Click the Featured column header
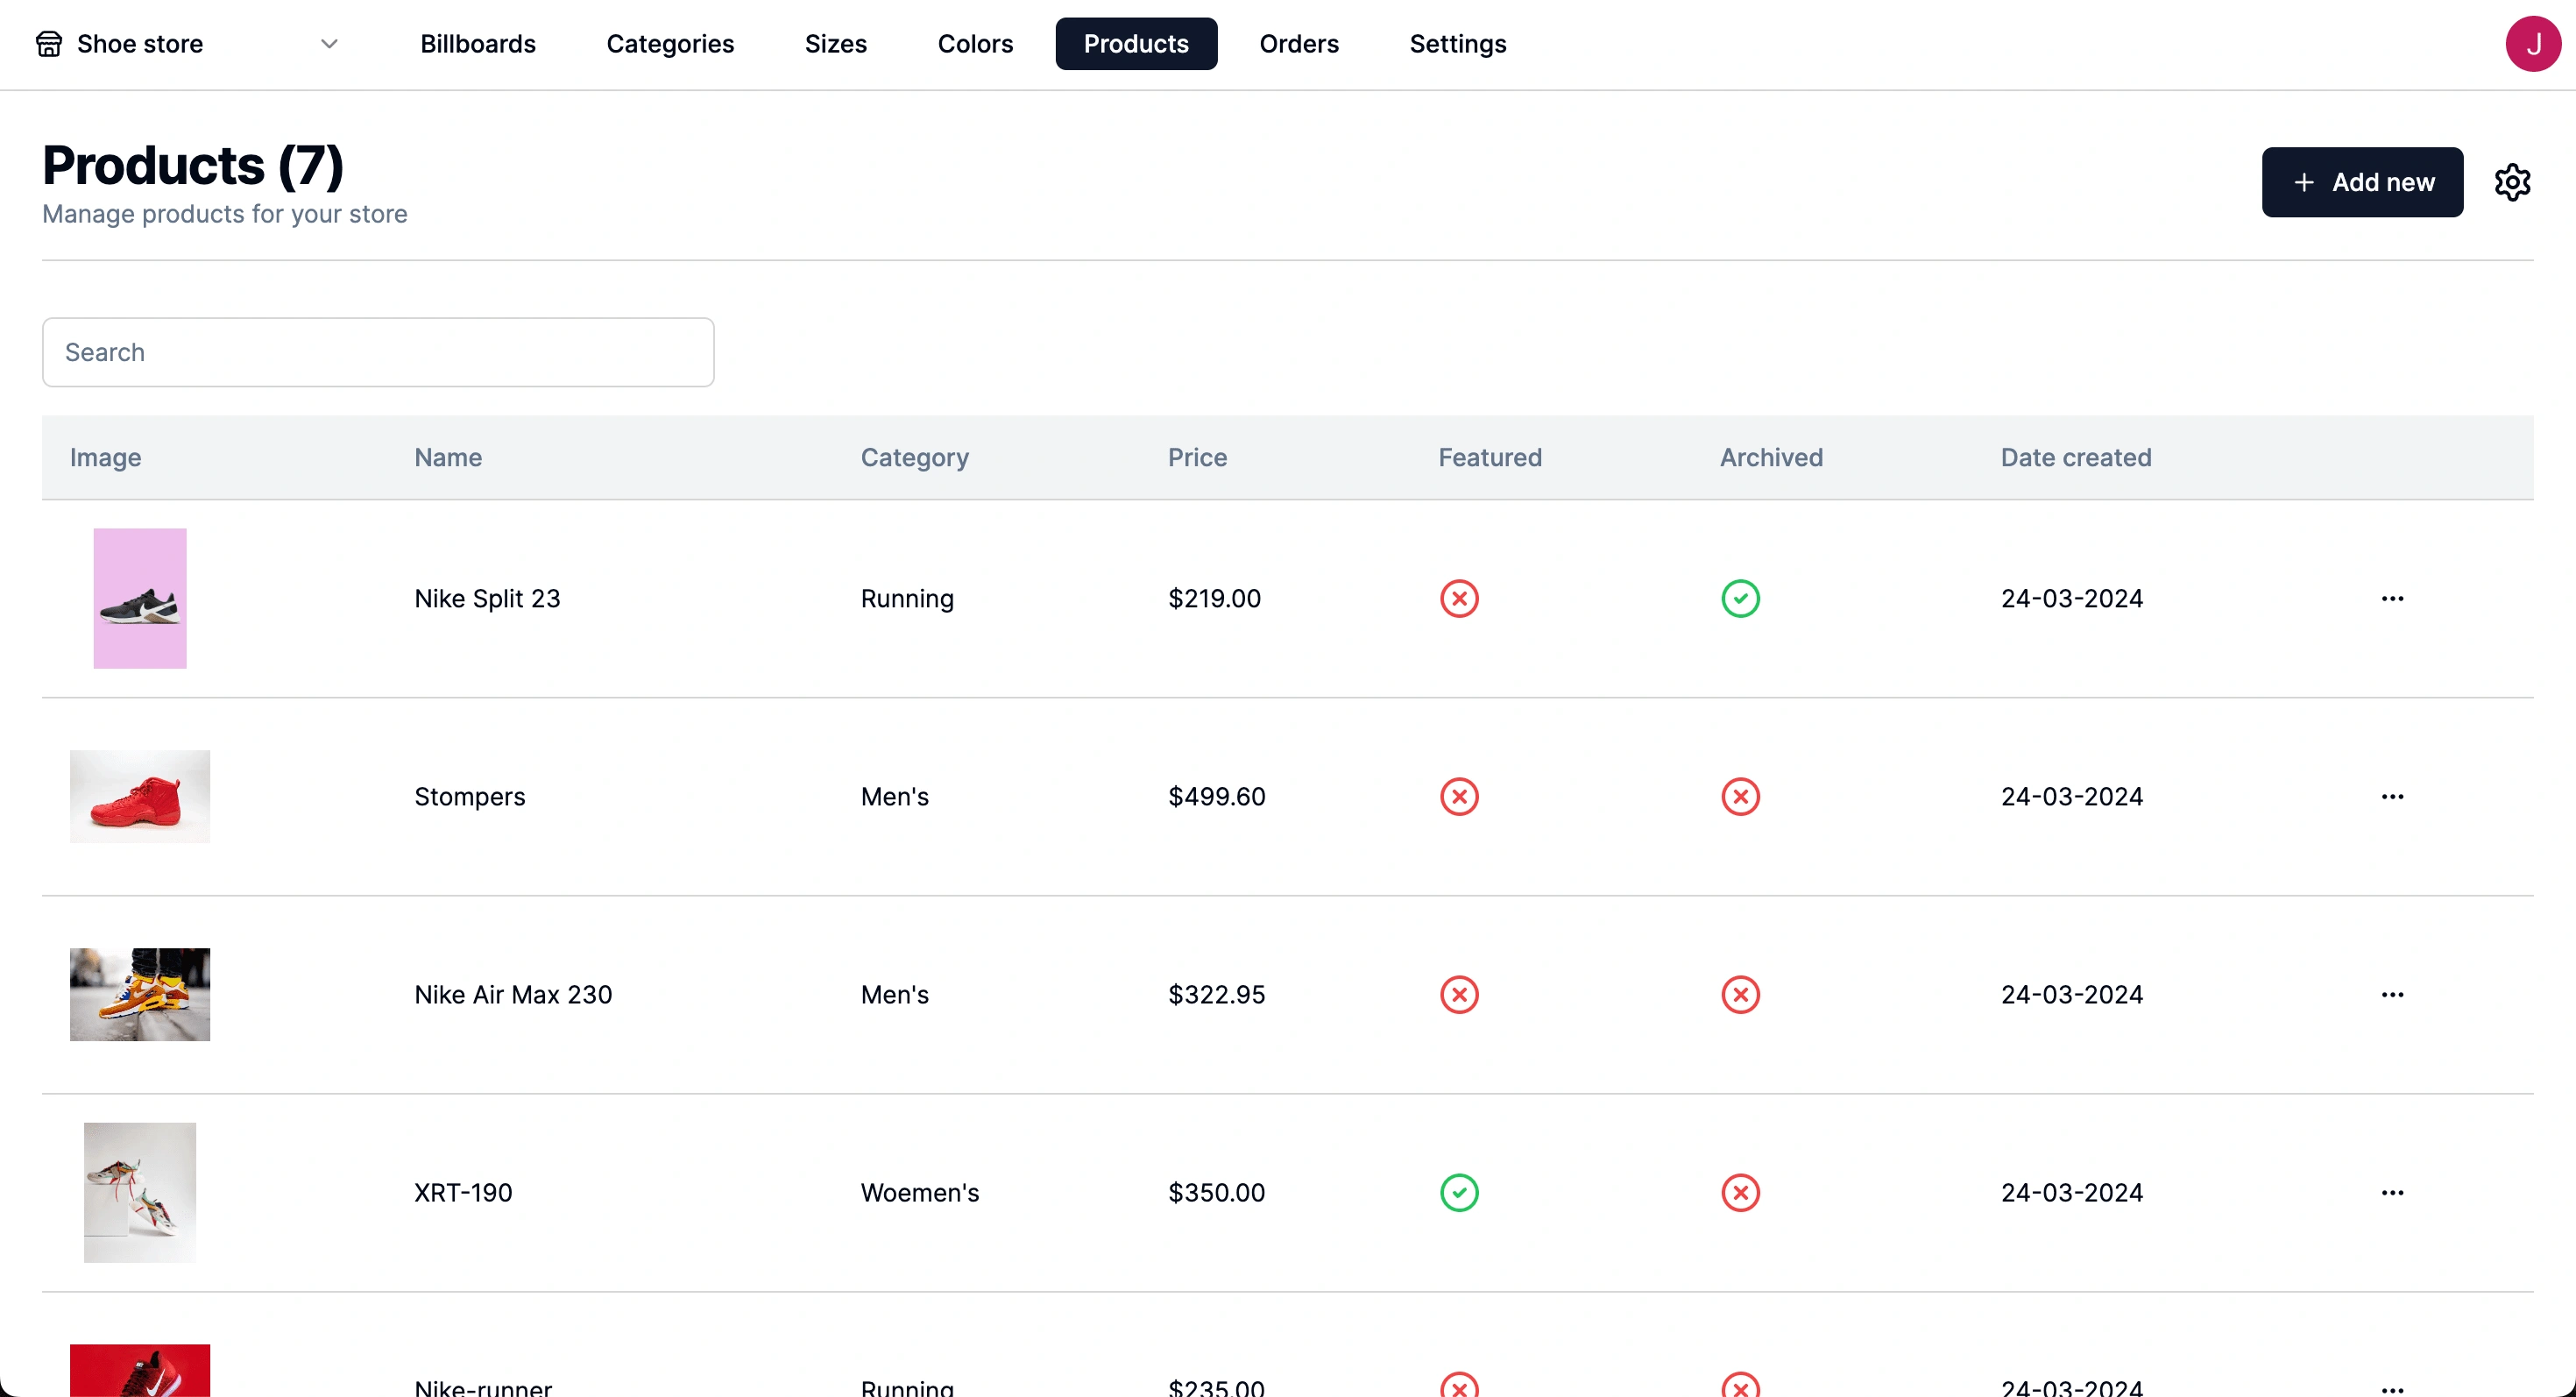Image resolution: width=2576 pixels, height=1397 pixels. [x=1490, y=458]
